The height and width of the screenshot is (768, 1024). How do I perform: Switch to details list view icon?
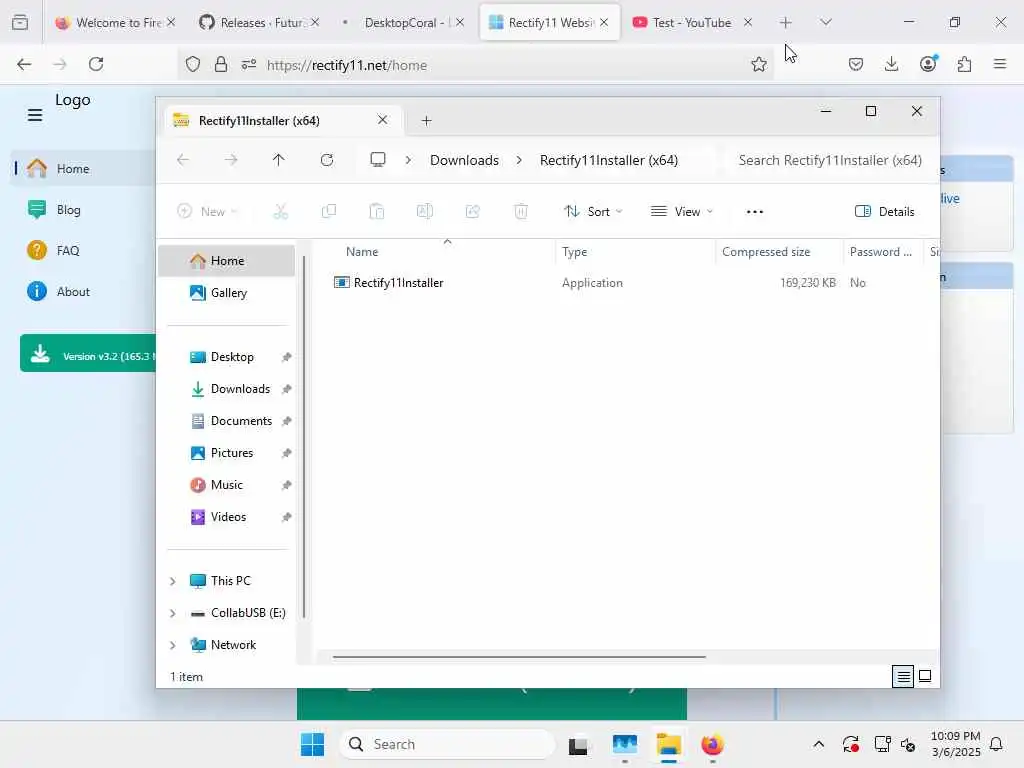tap(903, 677)
